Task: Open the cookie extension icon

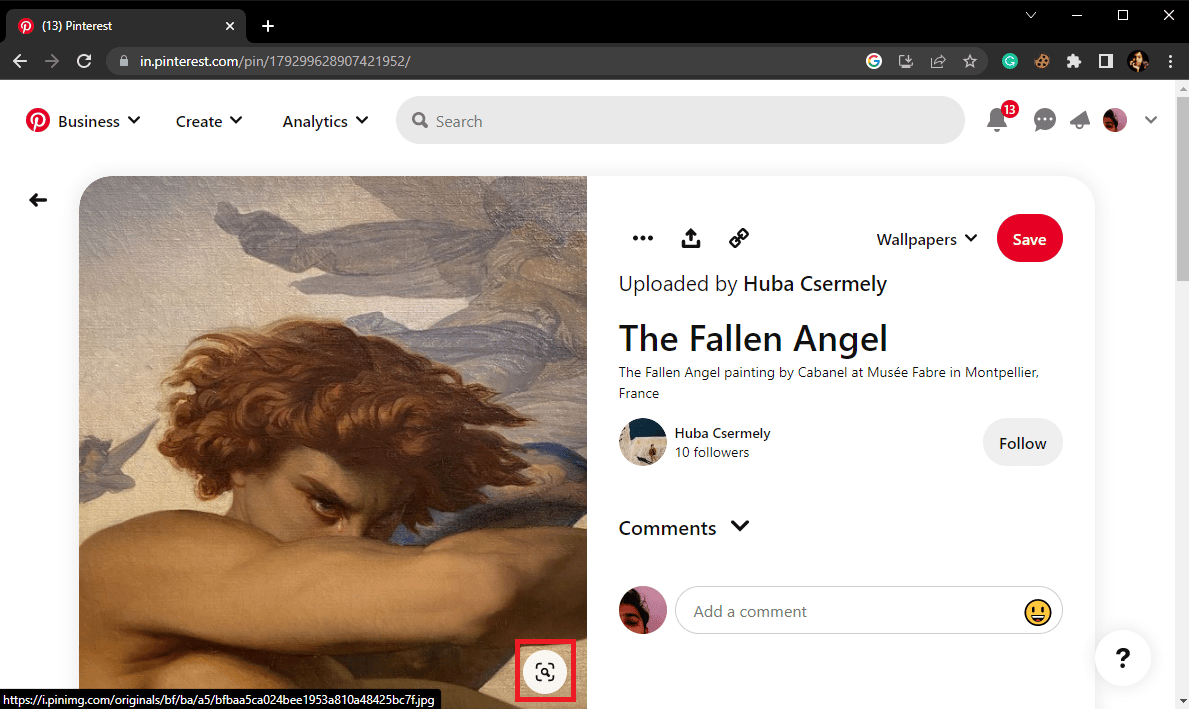Action: coord(1042,61)
